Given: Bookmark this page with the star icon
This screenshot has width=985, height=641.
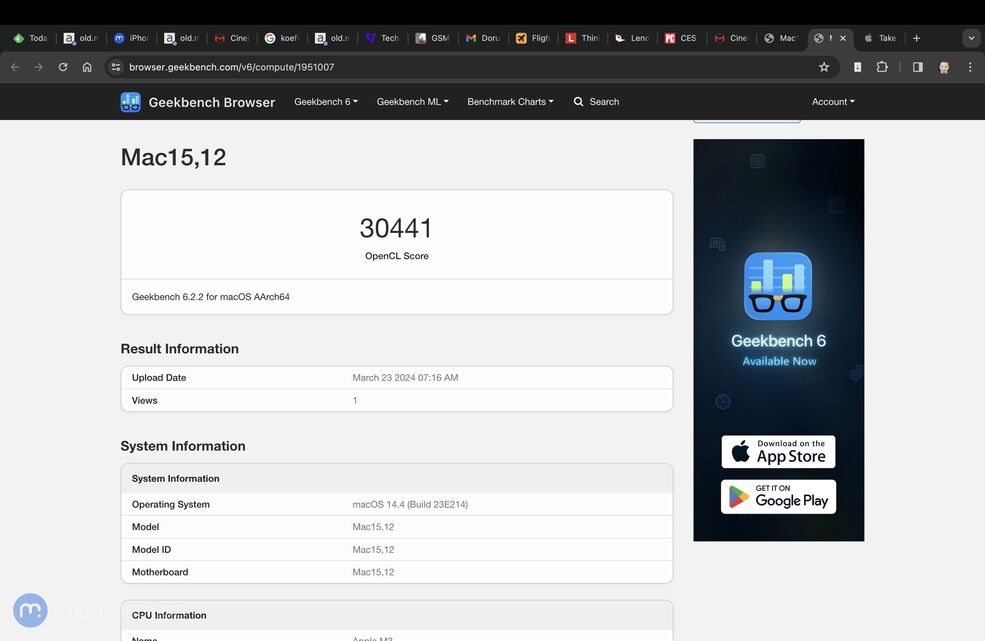Looking at the screenshot, I should (x=824, y=67).
